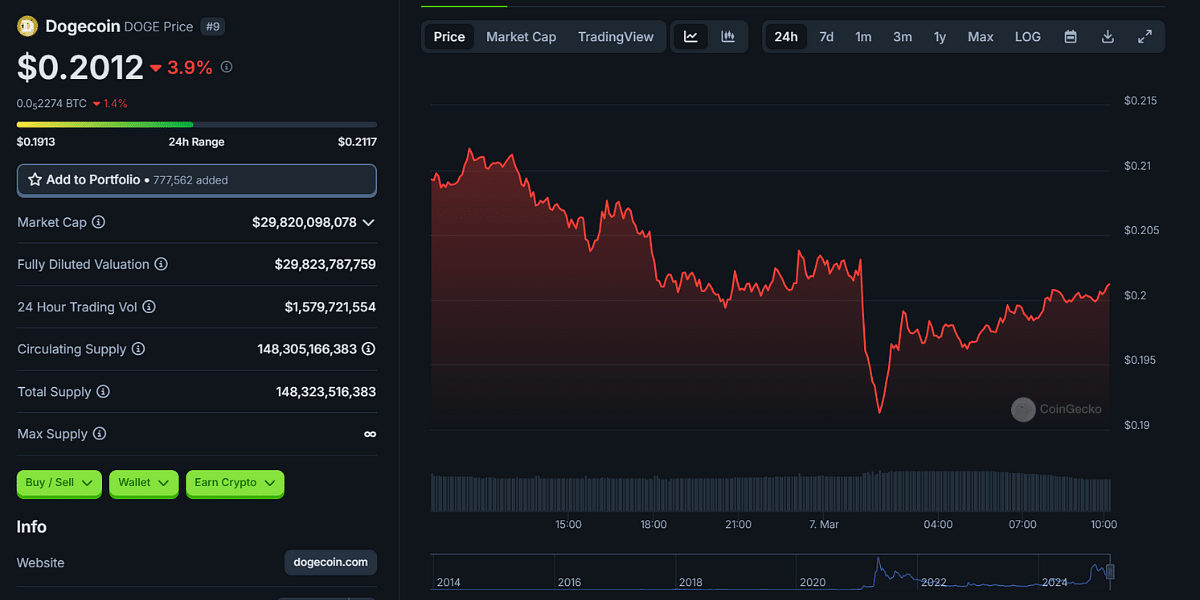Click valuation value $29,823,787,759
The image size is (1200, 600).
[x=325, y=265]
